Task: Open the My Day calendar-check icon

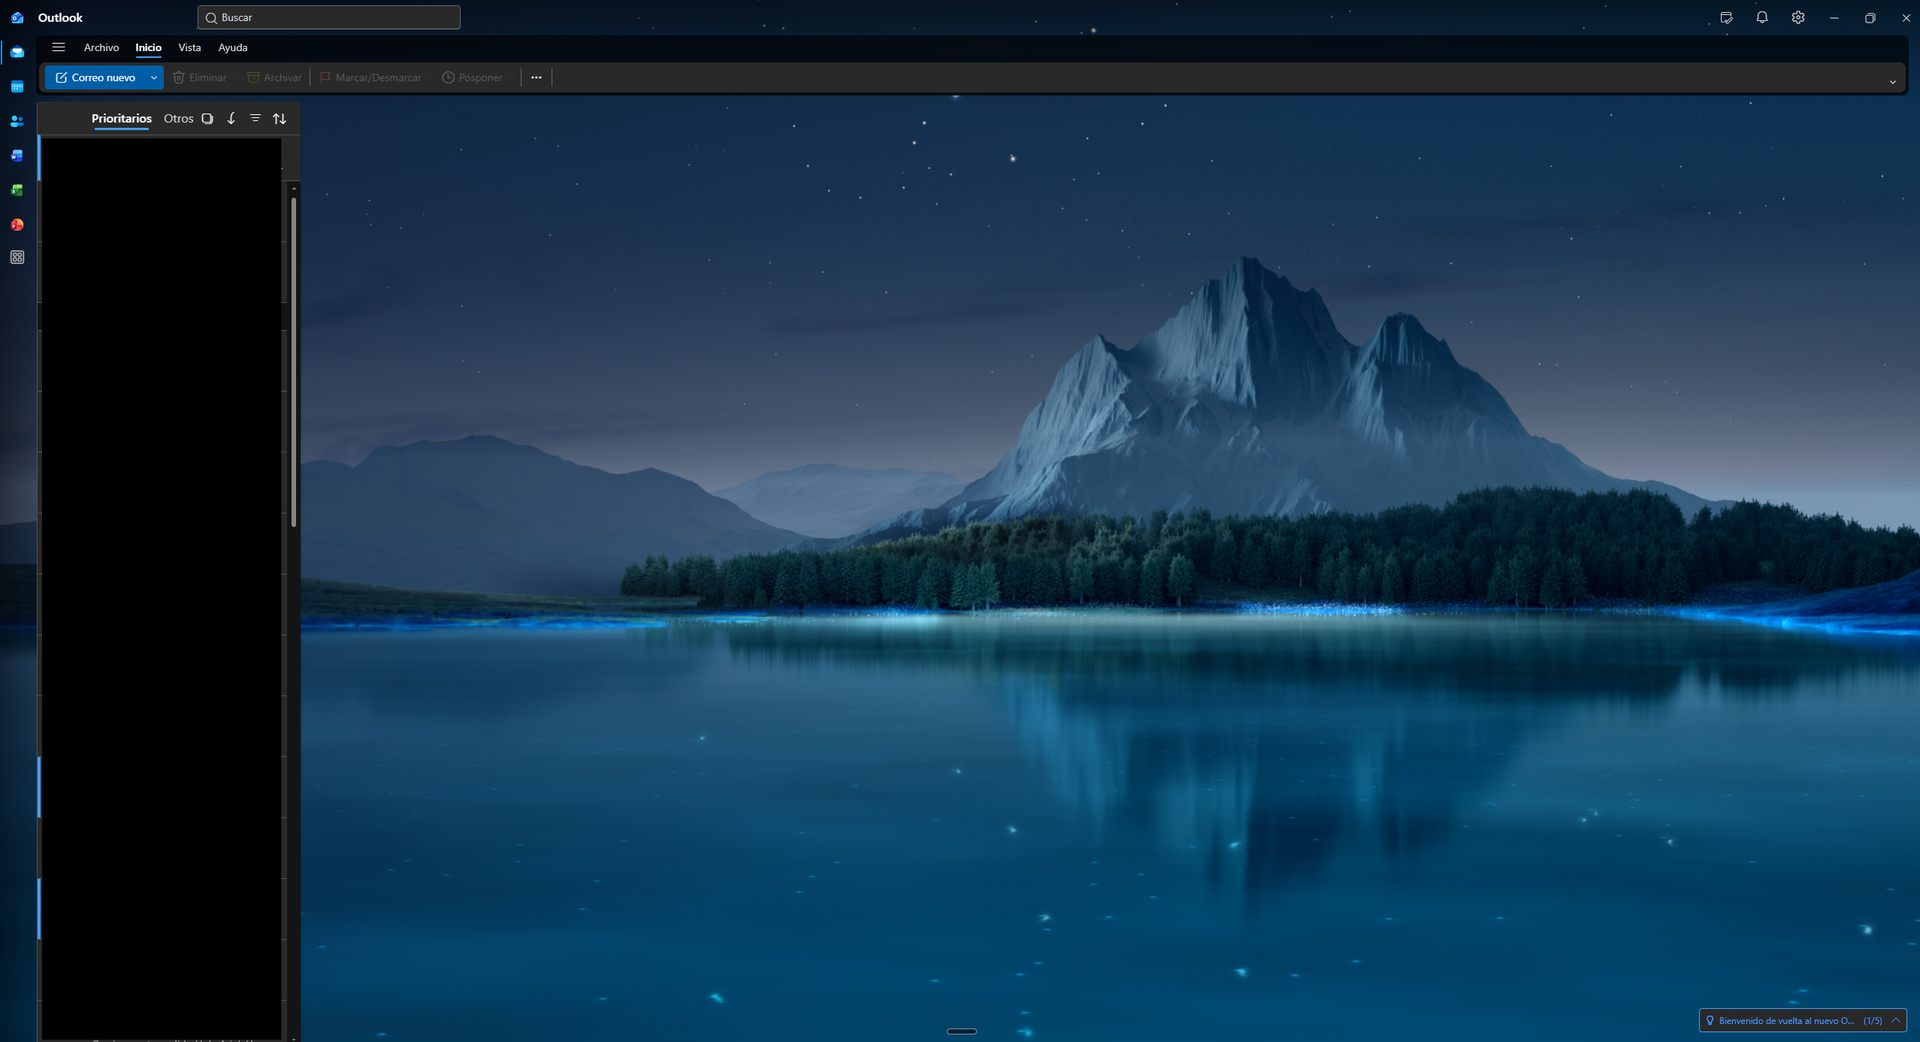Action: pyautogui.click(x=1726, y=18)
